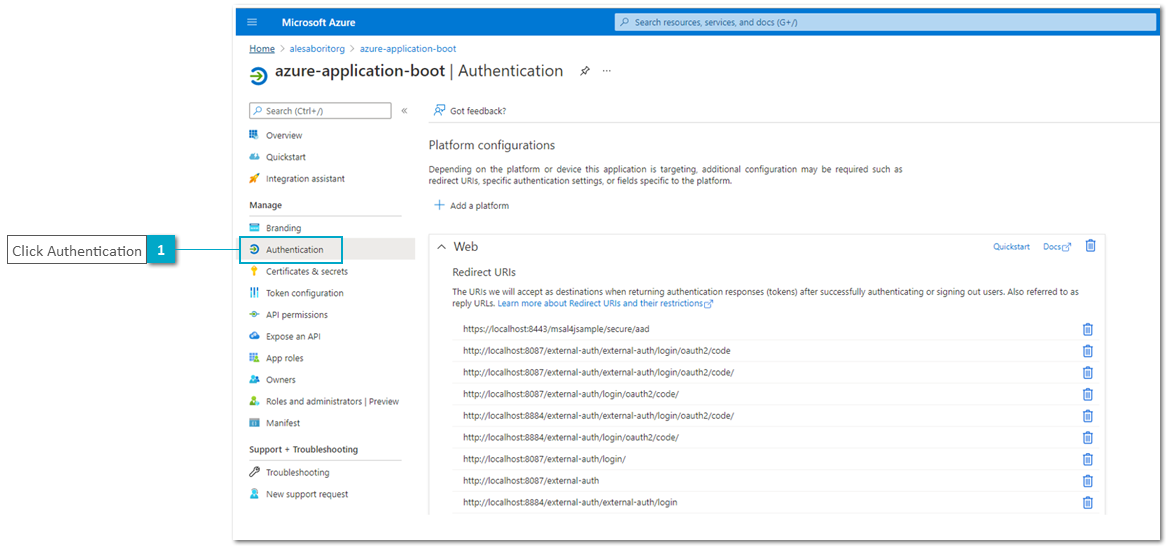Click the Platform configurations heading
1169x549 pixels.
pos(492,145)
